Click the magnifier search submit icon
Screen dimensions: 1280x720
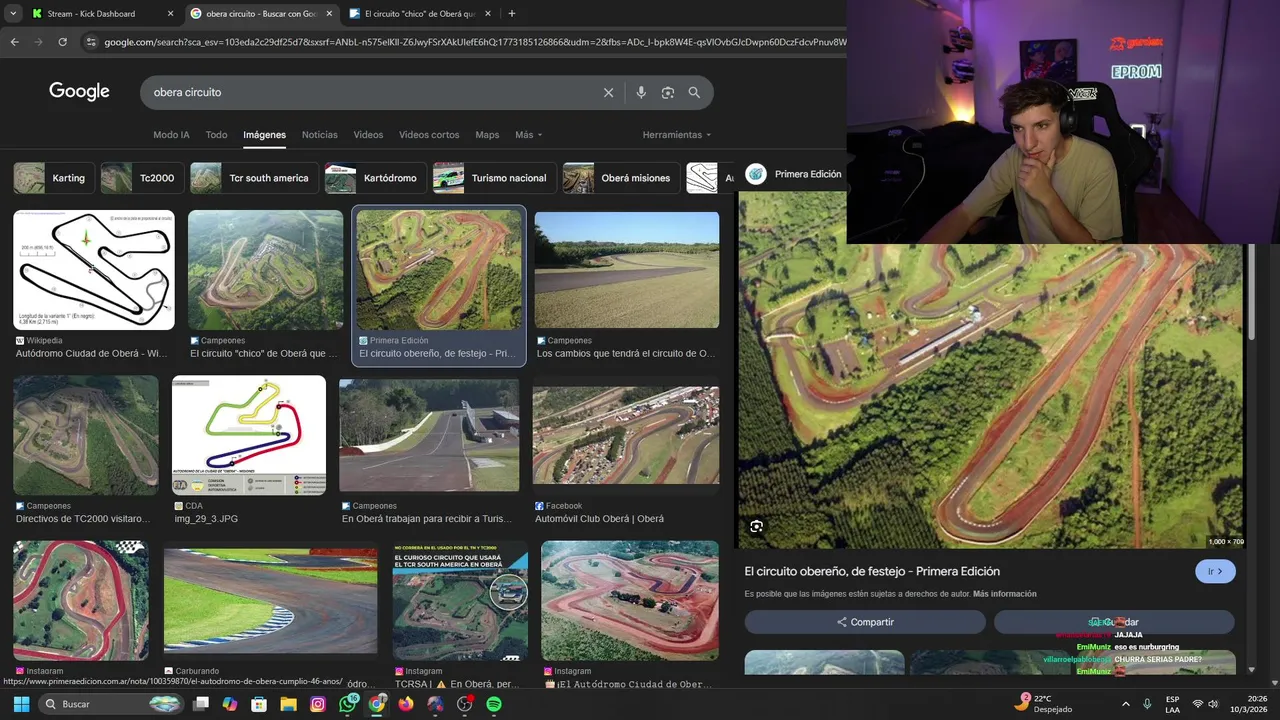tap(694, 92)
